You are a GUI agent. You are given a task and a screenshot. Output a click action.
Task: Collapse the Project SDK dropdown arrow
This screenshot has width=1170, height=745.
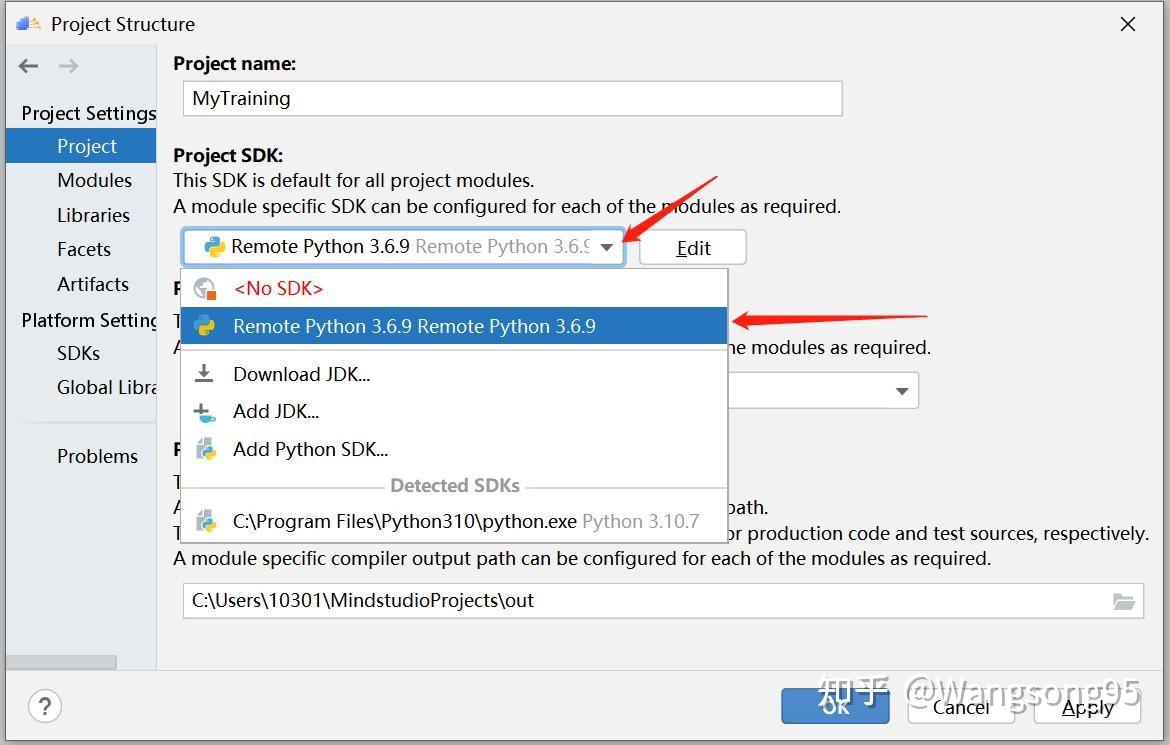[607, 247]
